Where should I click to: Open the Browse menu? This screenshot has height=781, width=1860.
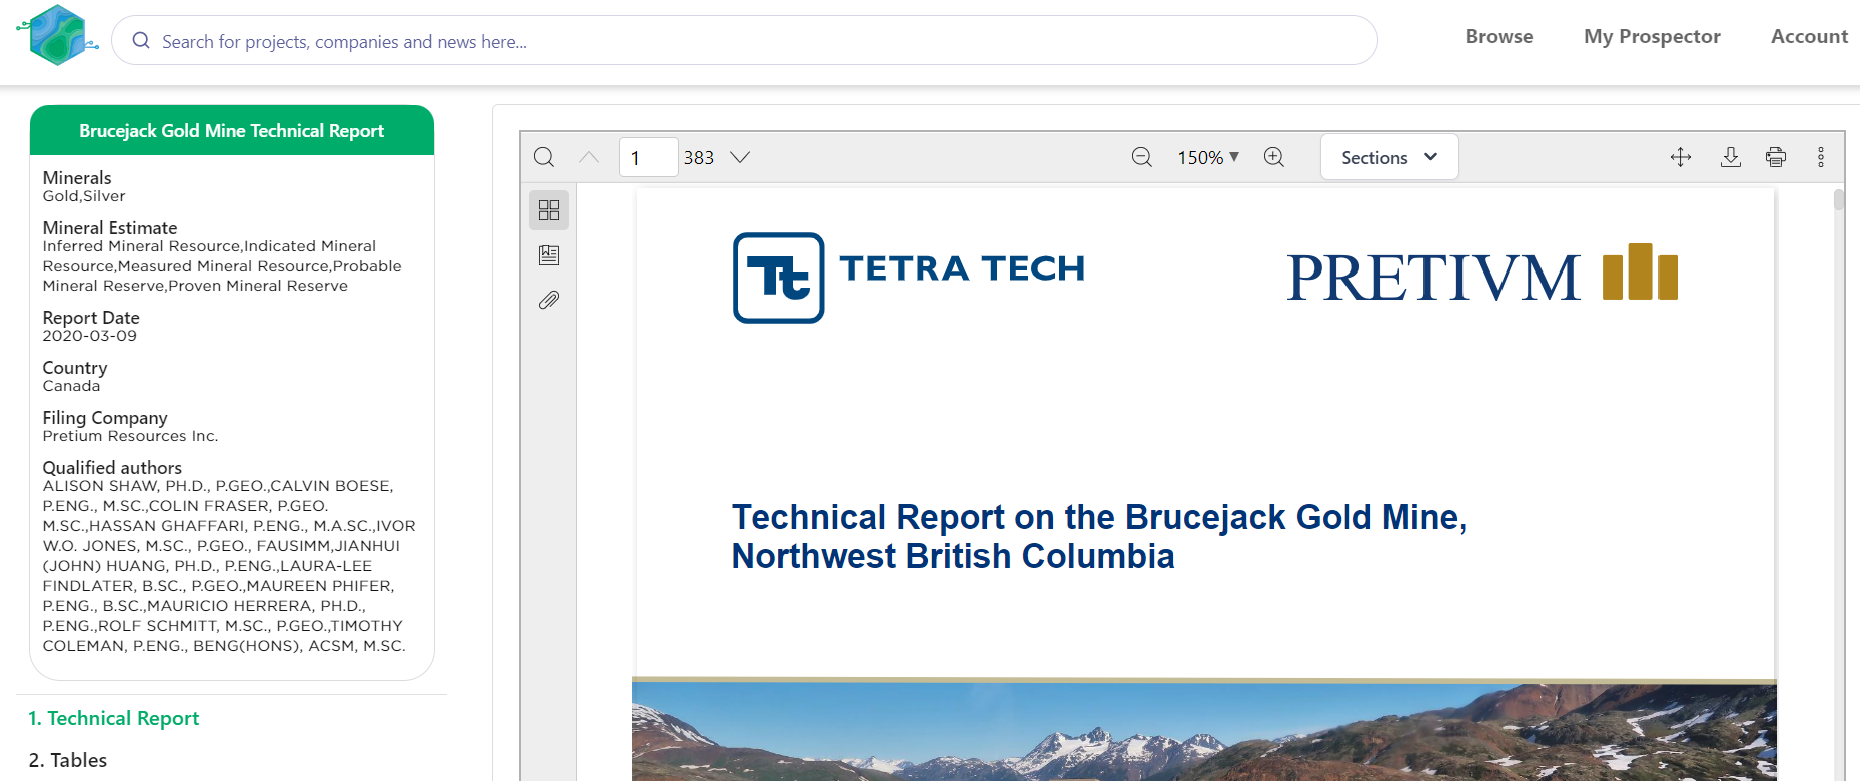[1499, 36]
